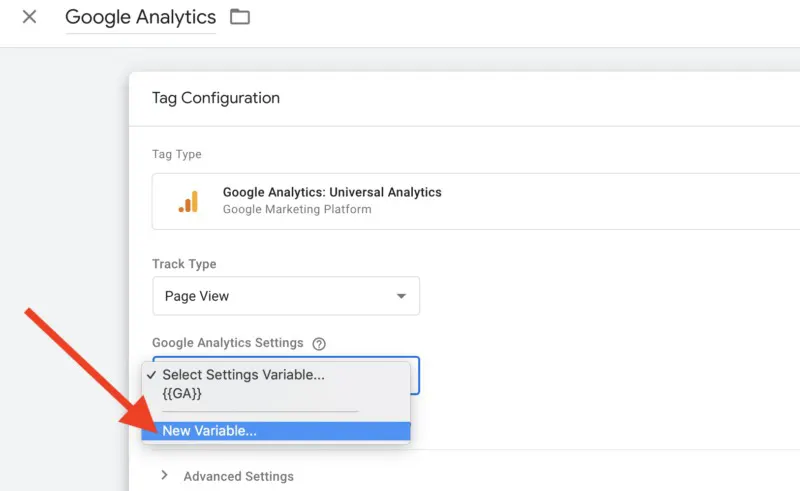Click the Tag Configuration heading
Image resolution: width=800 pixels, height=491 pixels.
[216, 98]
